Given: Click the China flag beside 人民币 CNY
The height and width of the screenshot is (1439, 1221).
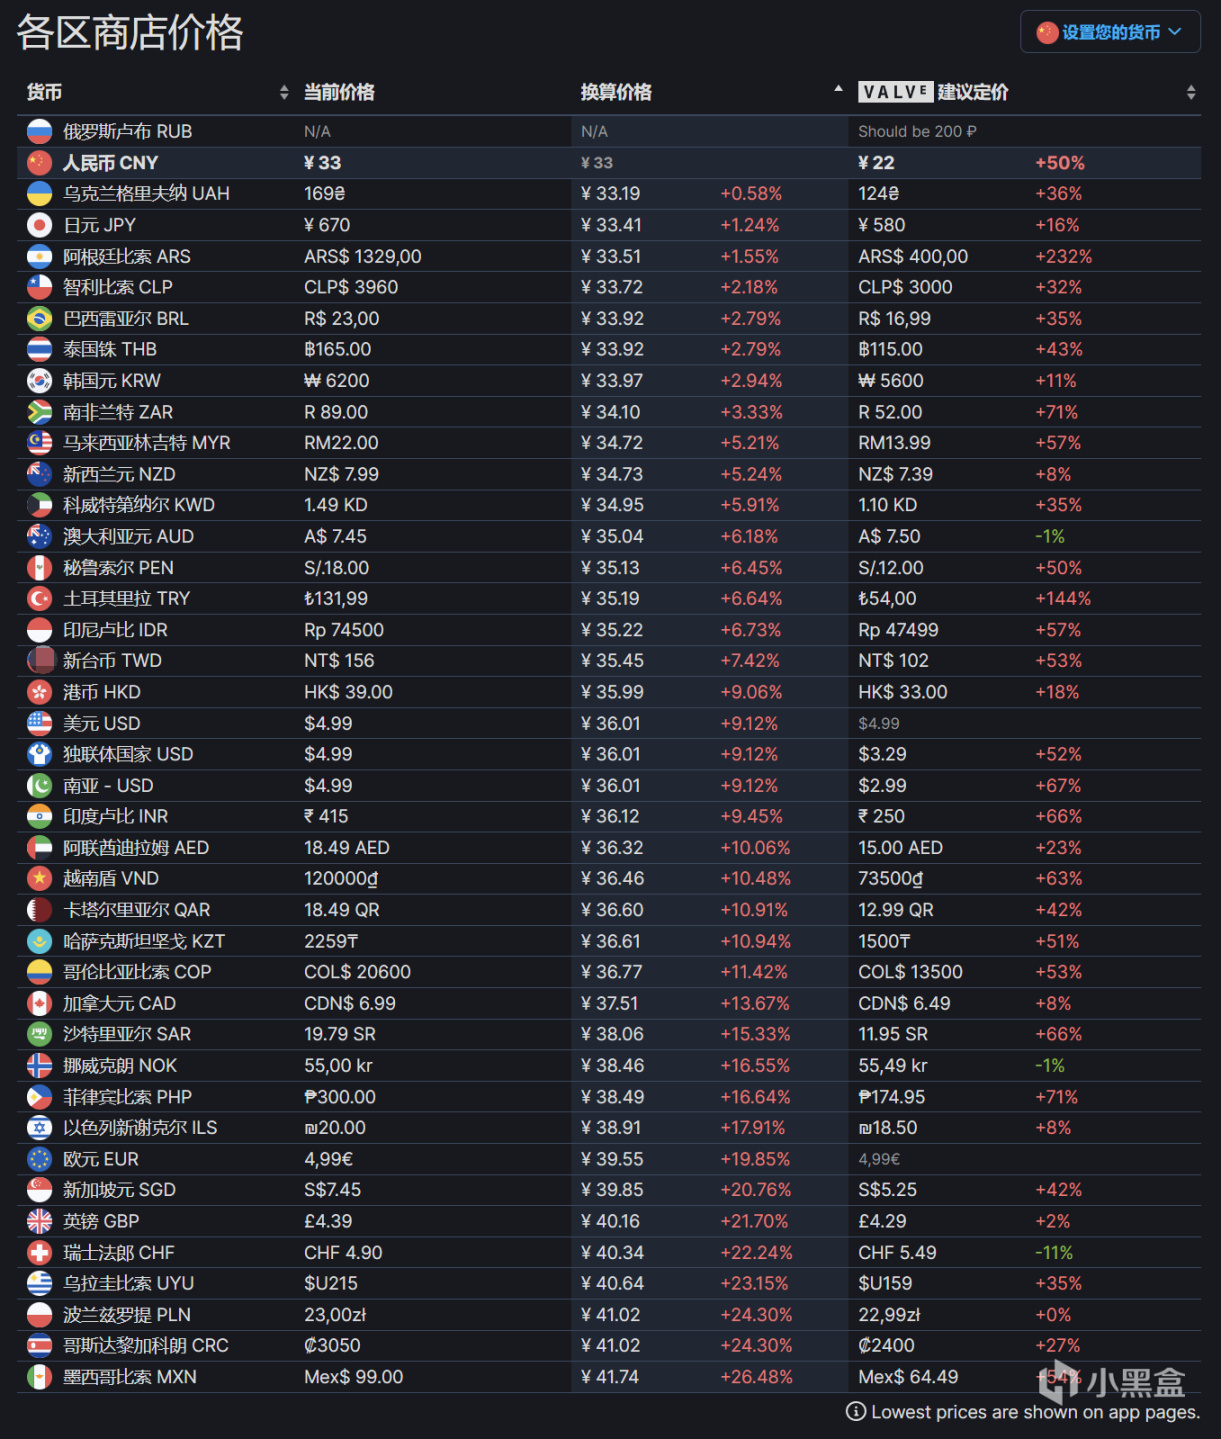Looking at the screenshot, I should (x=39, y=162).
